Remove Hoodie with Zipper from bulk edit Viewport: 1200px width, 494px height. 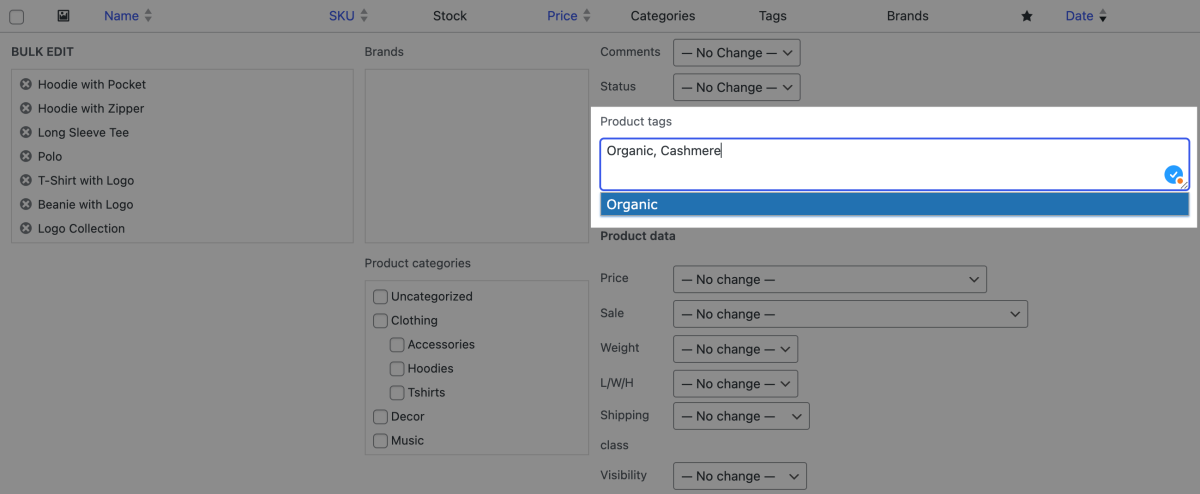[x=26, y=109]
